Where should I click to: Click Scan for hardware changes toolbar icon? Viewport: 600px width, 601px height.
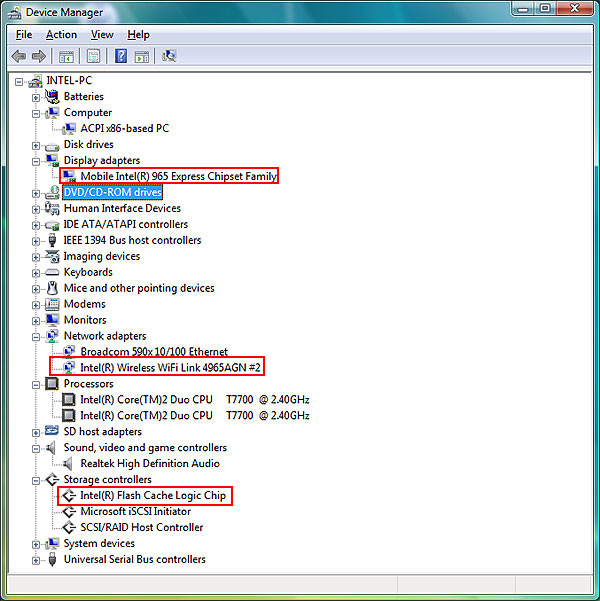169,56
